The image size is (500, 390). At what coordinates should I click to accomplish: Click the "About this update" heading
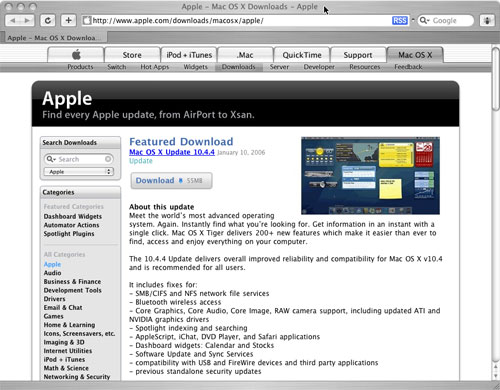[161, 207]
